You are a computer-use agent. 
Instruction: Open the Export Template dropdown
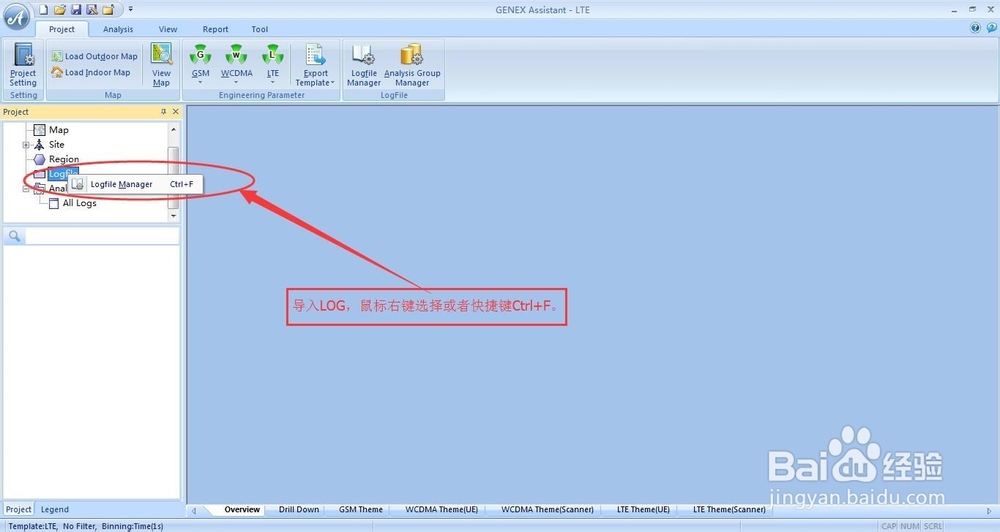click(x=315, y=64)
